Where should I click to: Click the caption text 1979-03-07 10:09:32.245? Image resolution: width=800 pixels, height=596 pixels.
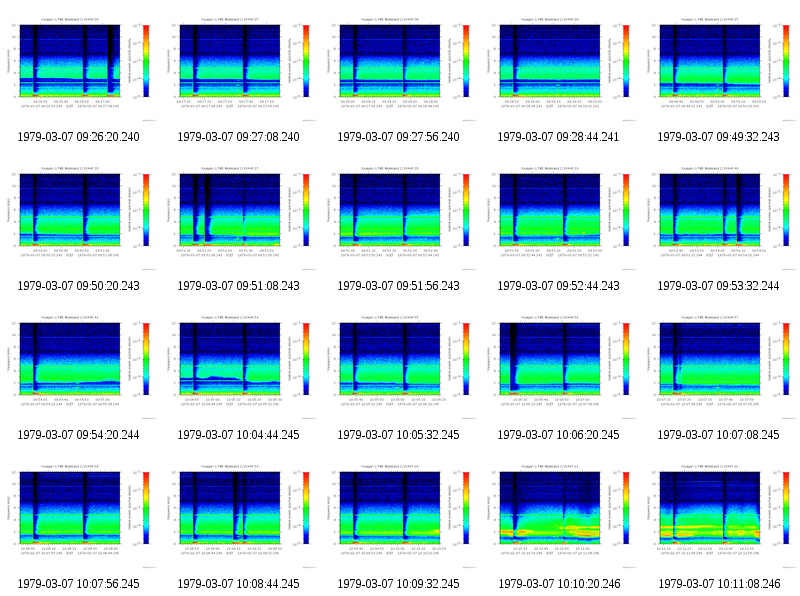[x=398, y=584]
